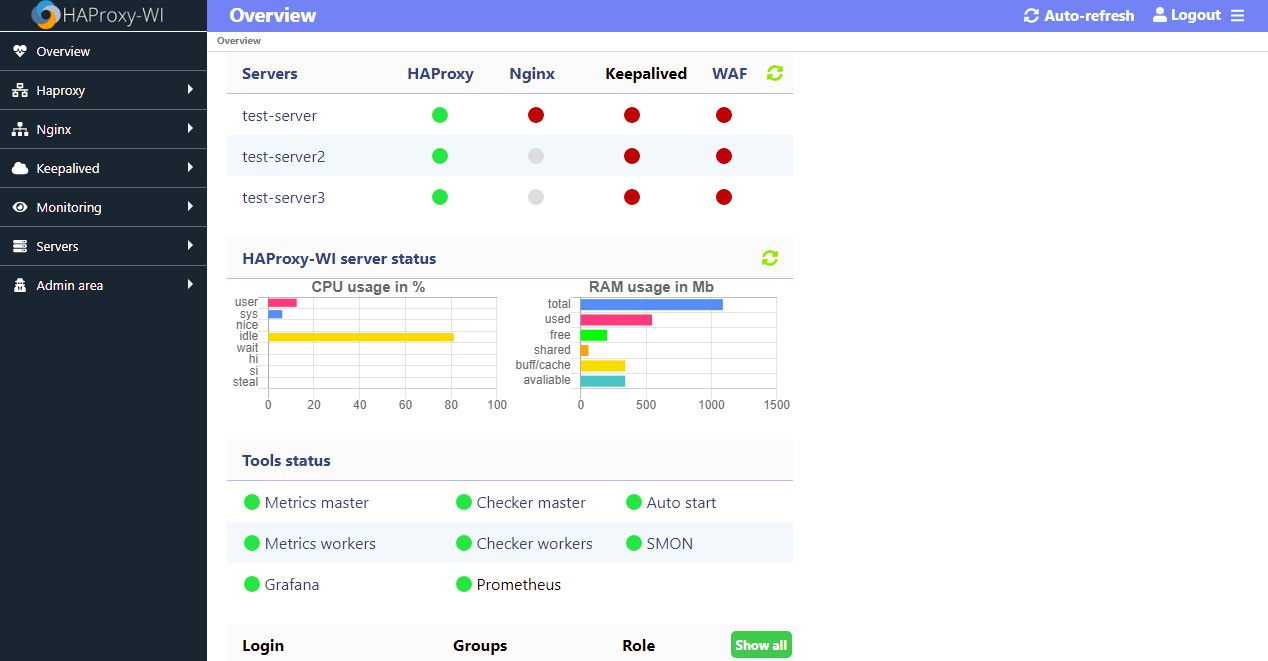Click the Grafana green status dot

[252, 584]
